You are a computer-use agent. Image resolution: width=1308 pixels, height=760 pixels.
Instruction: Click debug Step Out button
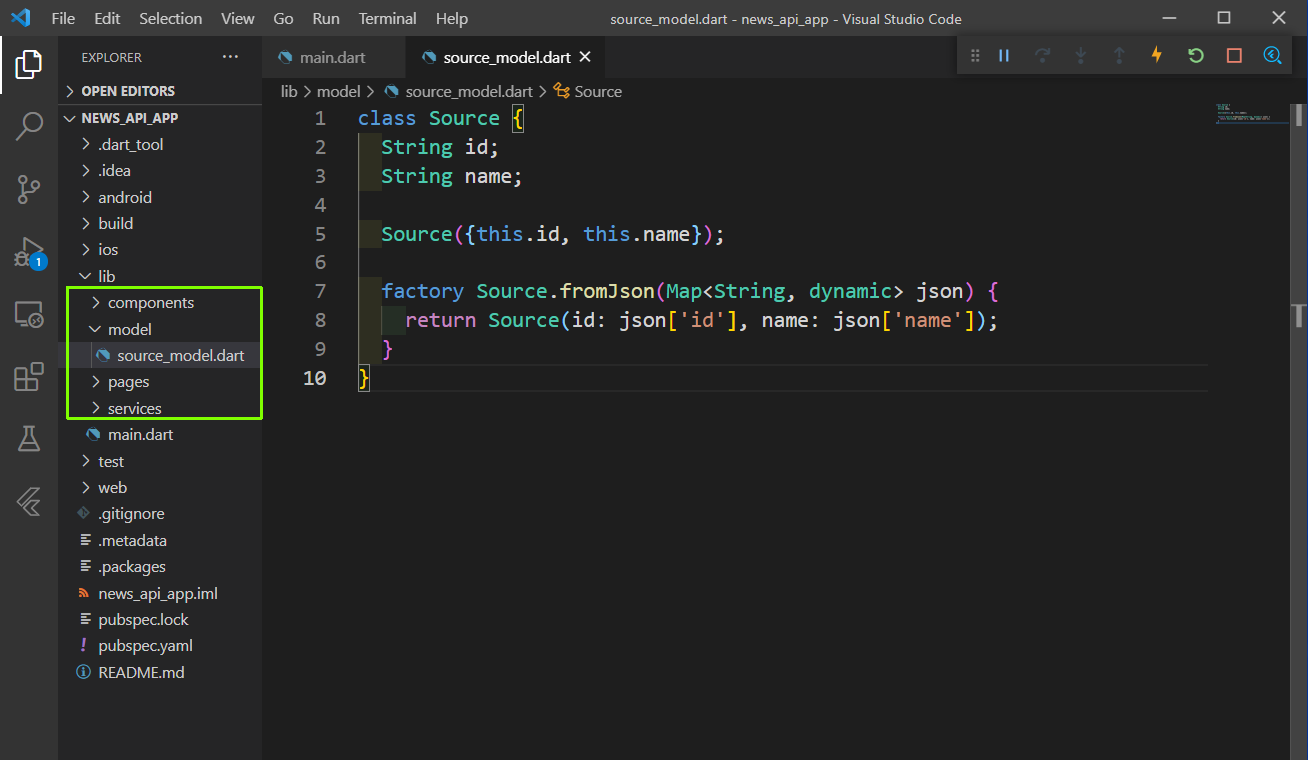(x=1119, y=55)
